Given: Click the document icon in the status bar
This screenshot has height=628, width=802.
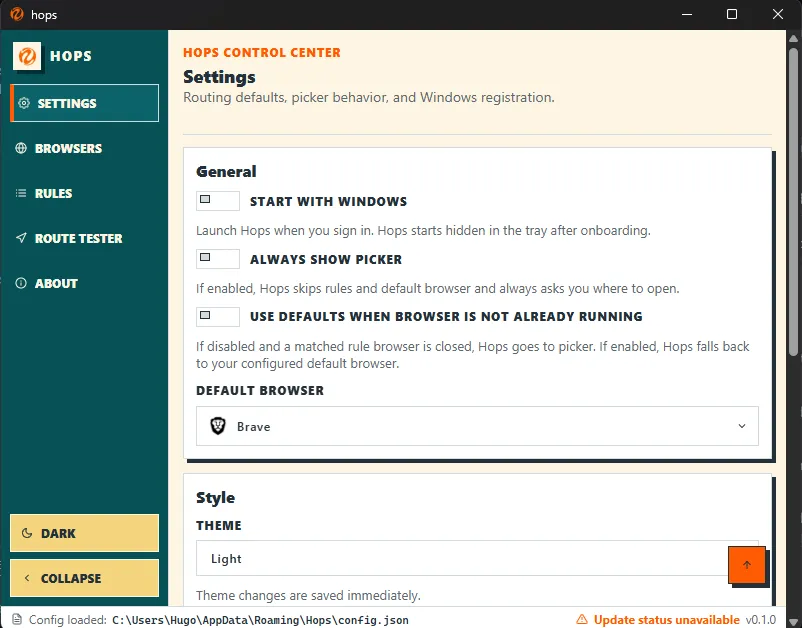Looking at the screenshot, I should click(16, 619).
